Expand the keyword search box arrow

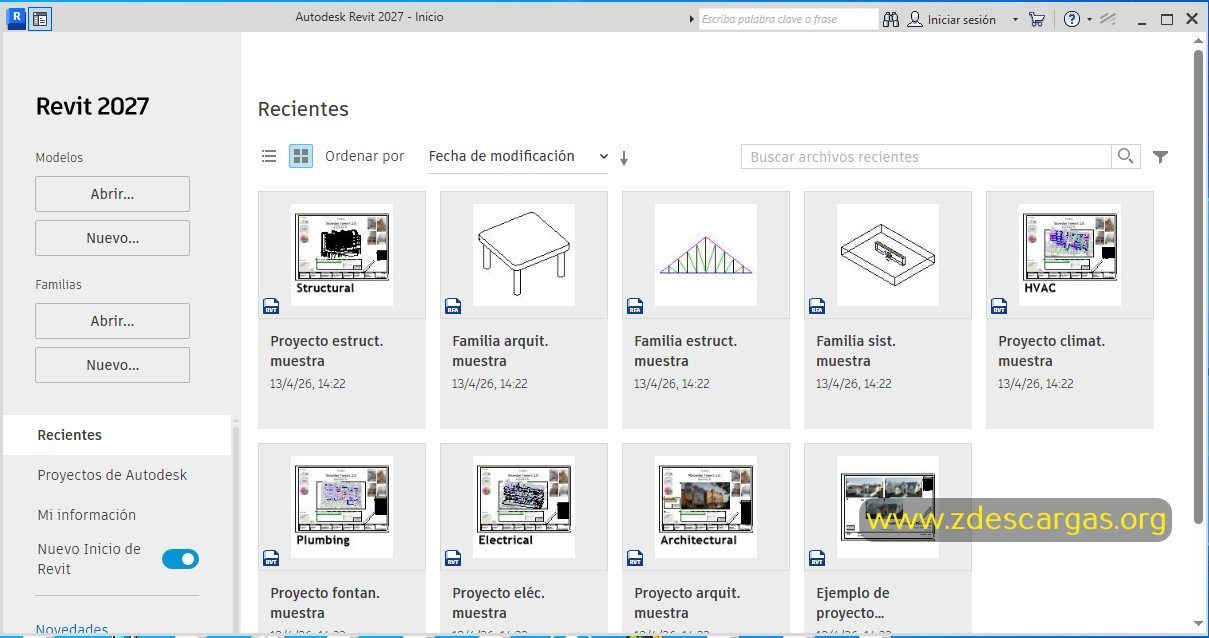692,19
